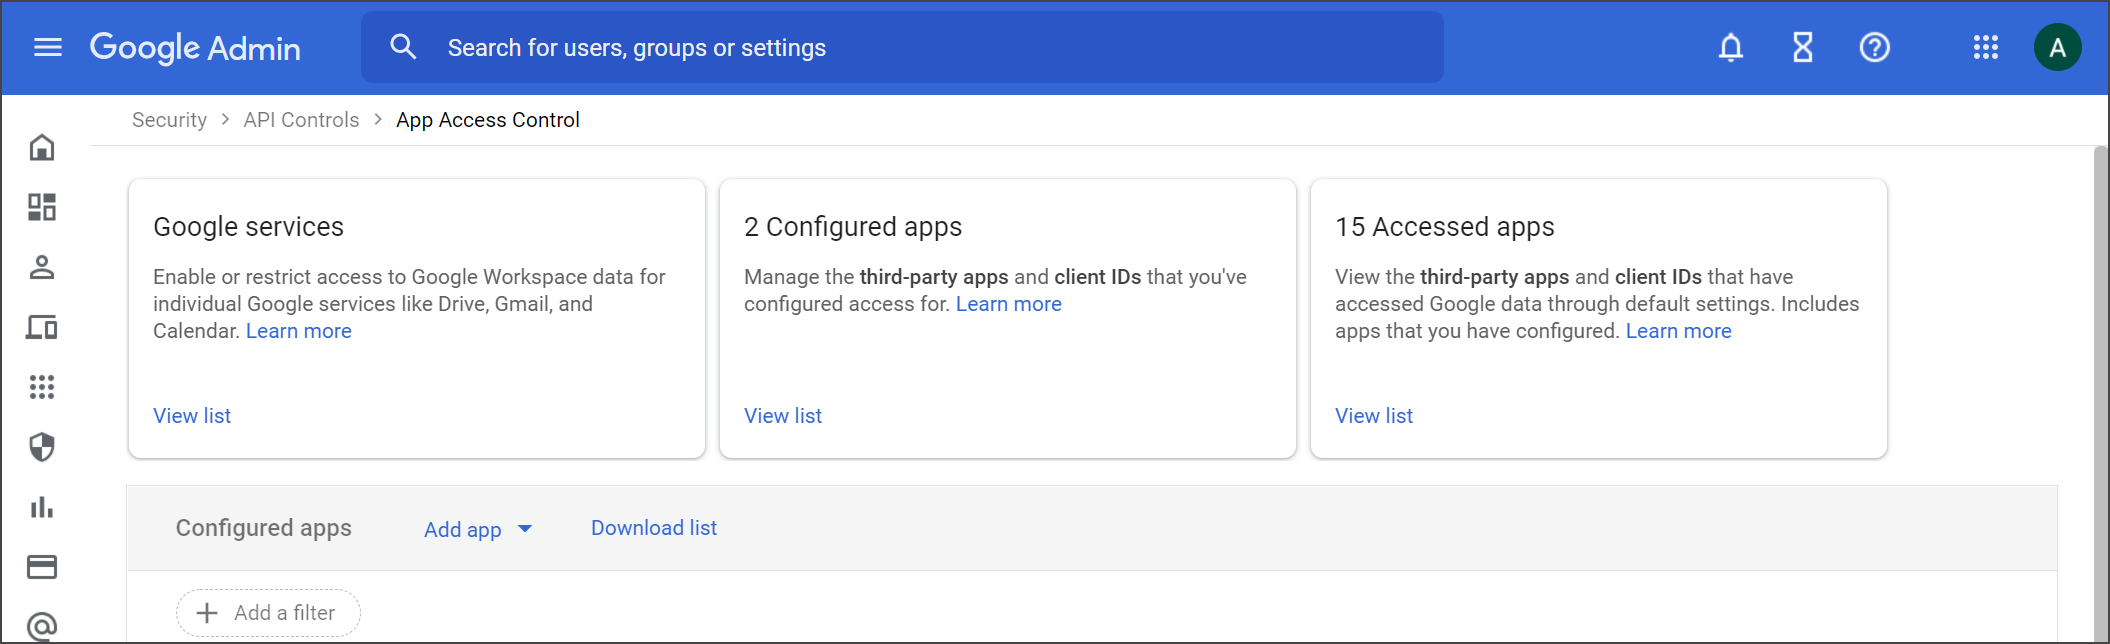Click the vertical page scrollbar
Image resolution: width=2110 pixels, height=644 pixels.
(x=2101, y=394)
